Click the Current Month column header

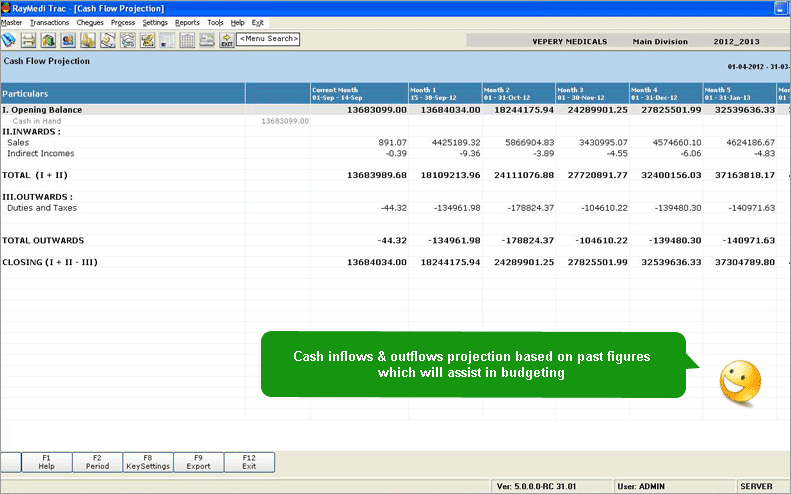[x=359, y=93]
